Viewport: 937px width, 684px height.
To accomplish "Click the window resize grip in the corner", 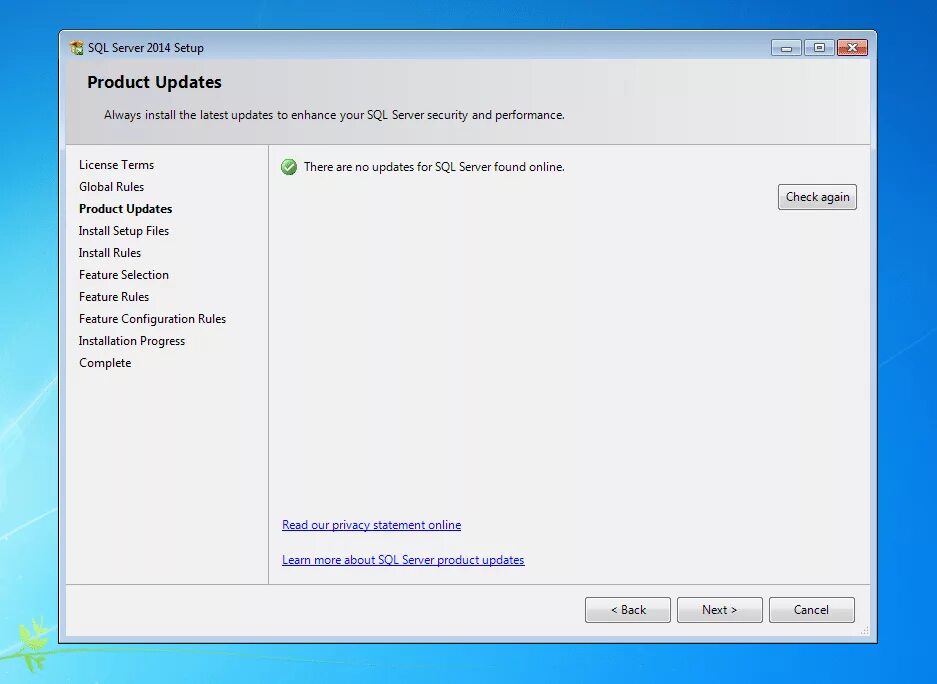I will [x=865, y=631].
